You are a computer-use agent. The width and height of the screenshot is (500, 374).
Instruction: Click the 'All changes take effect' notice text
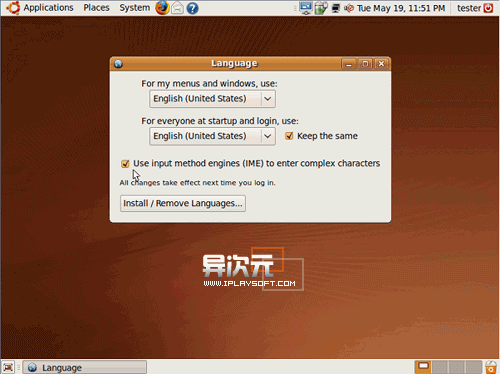pyautogui.click(x=197, y=183)
